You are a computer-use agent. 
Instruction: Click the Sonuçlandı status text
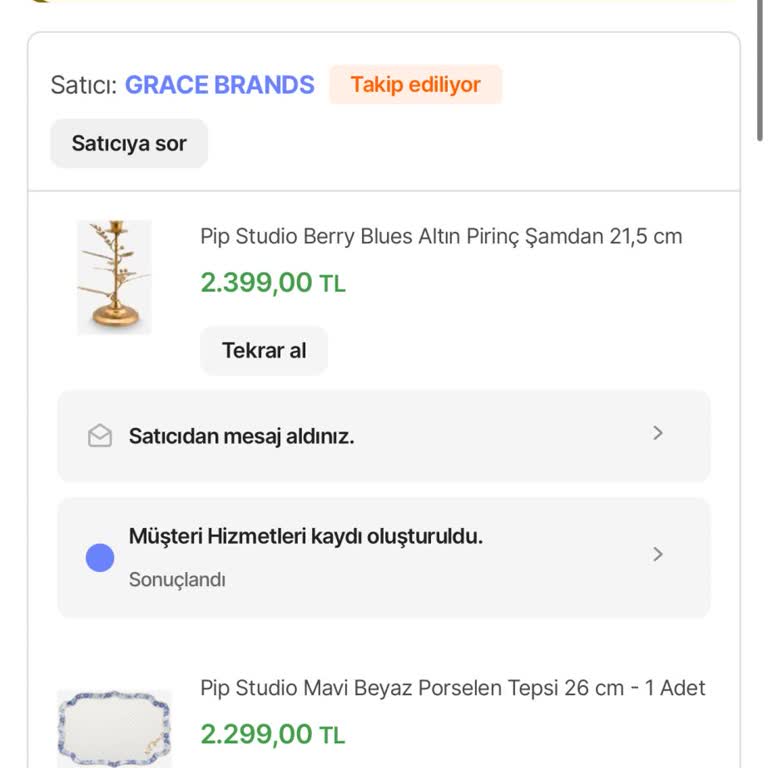[x=177, y=580]
